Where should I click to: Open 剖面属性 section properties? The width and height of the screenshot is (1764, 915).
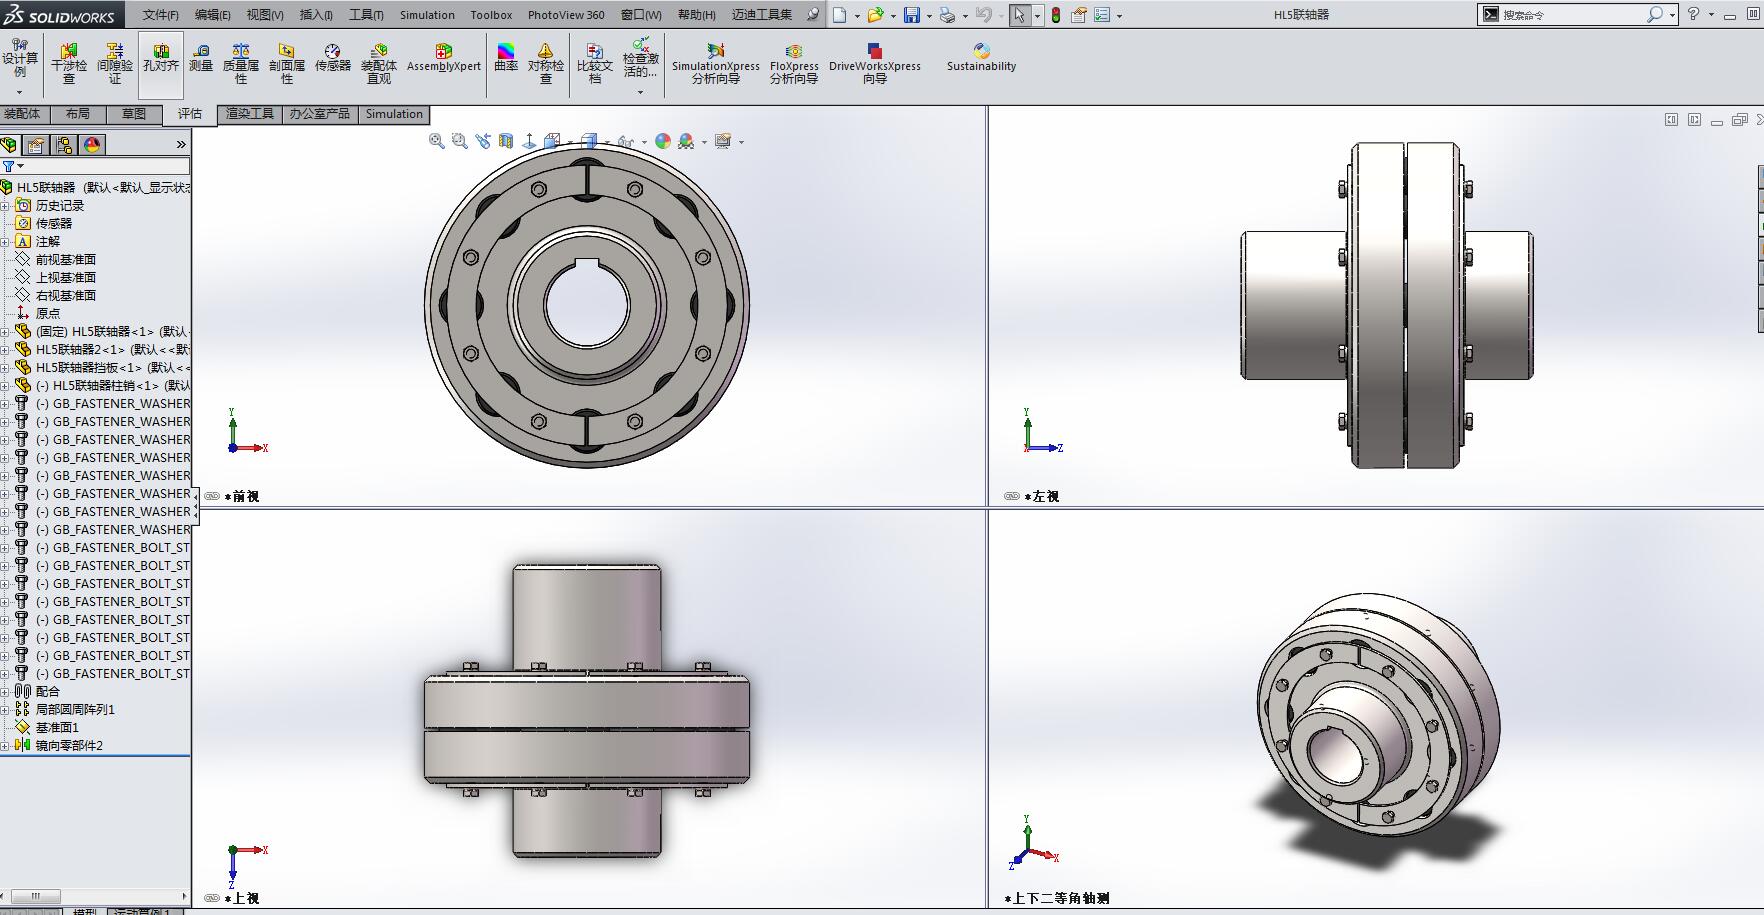point(287,64)
